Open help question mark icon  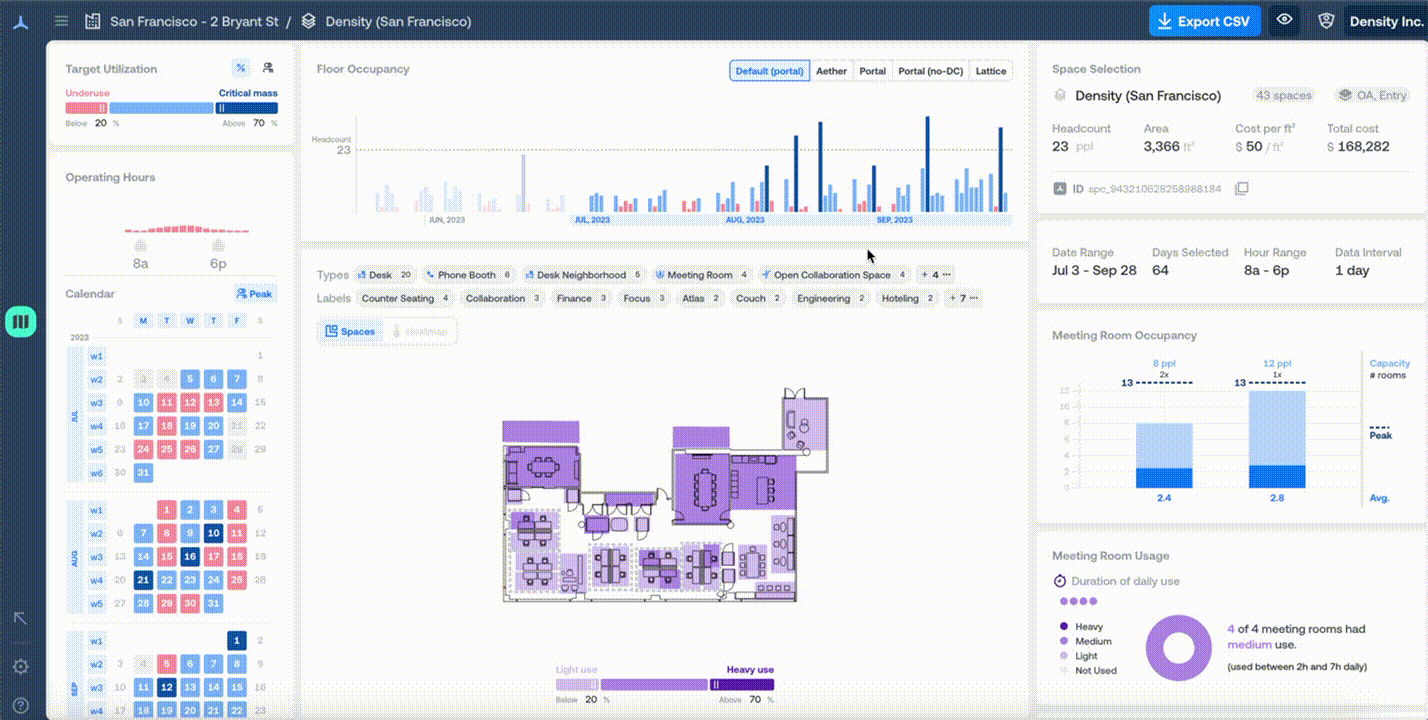point(20,705)
